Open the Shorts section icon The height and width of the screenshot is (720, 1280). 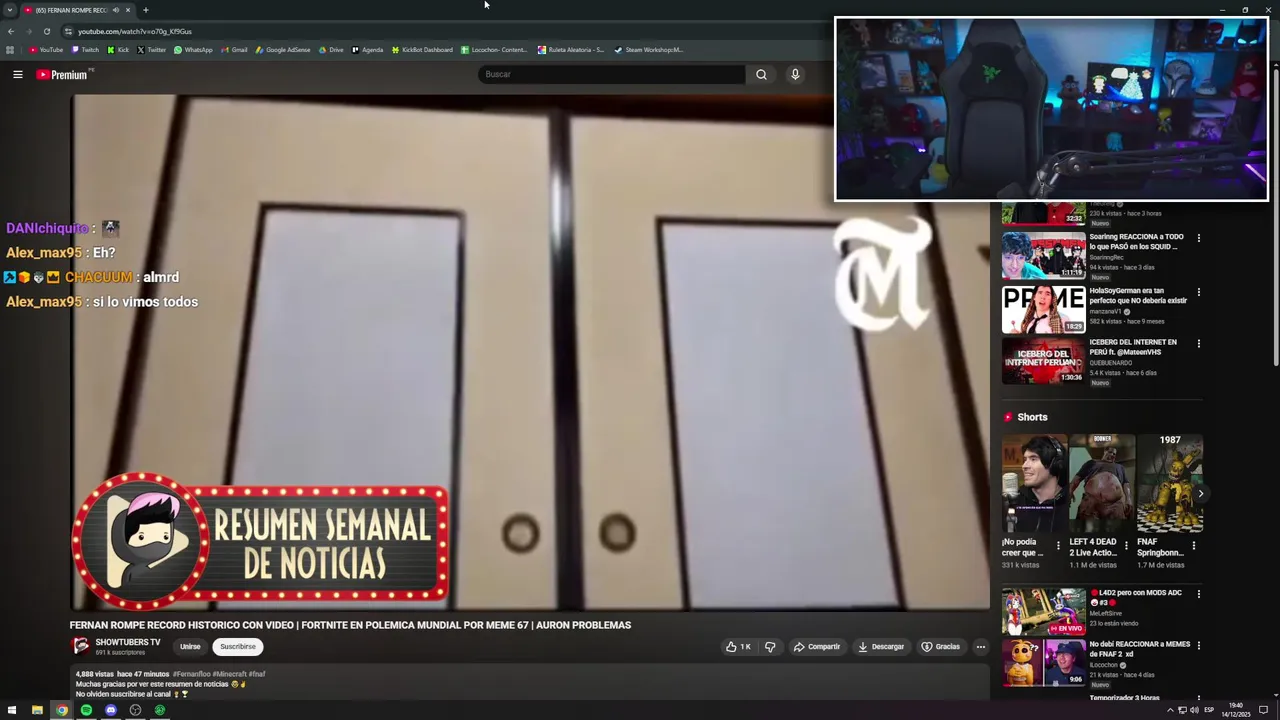[1008, 417]
